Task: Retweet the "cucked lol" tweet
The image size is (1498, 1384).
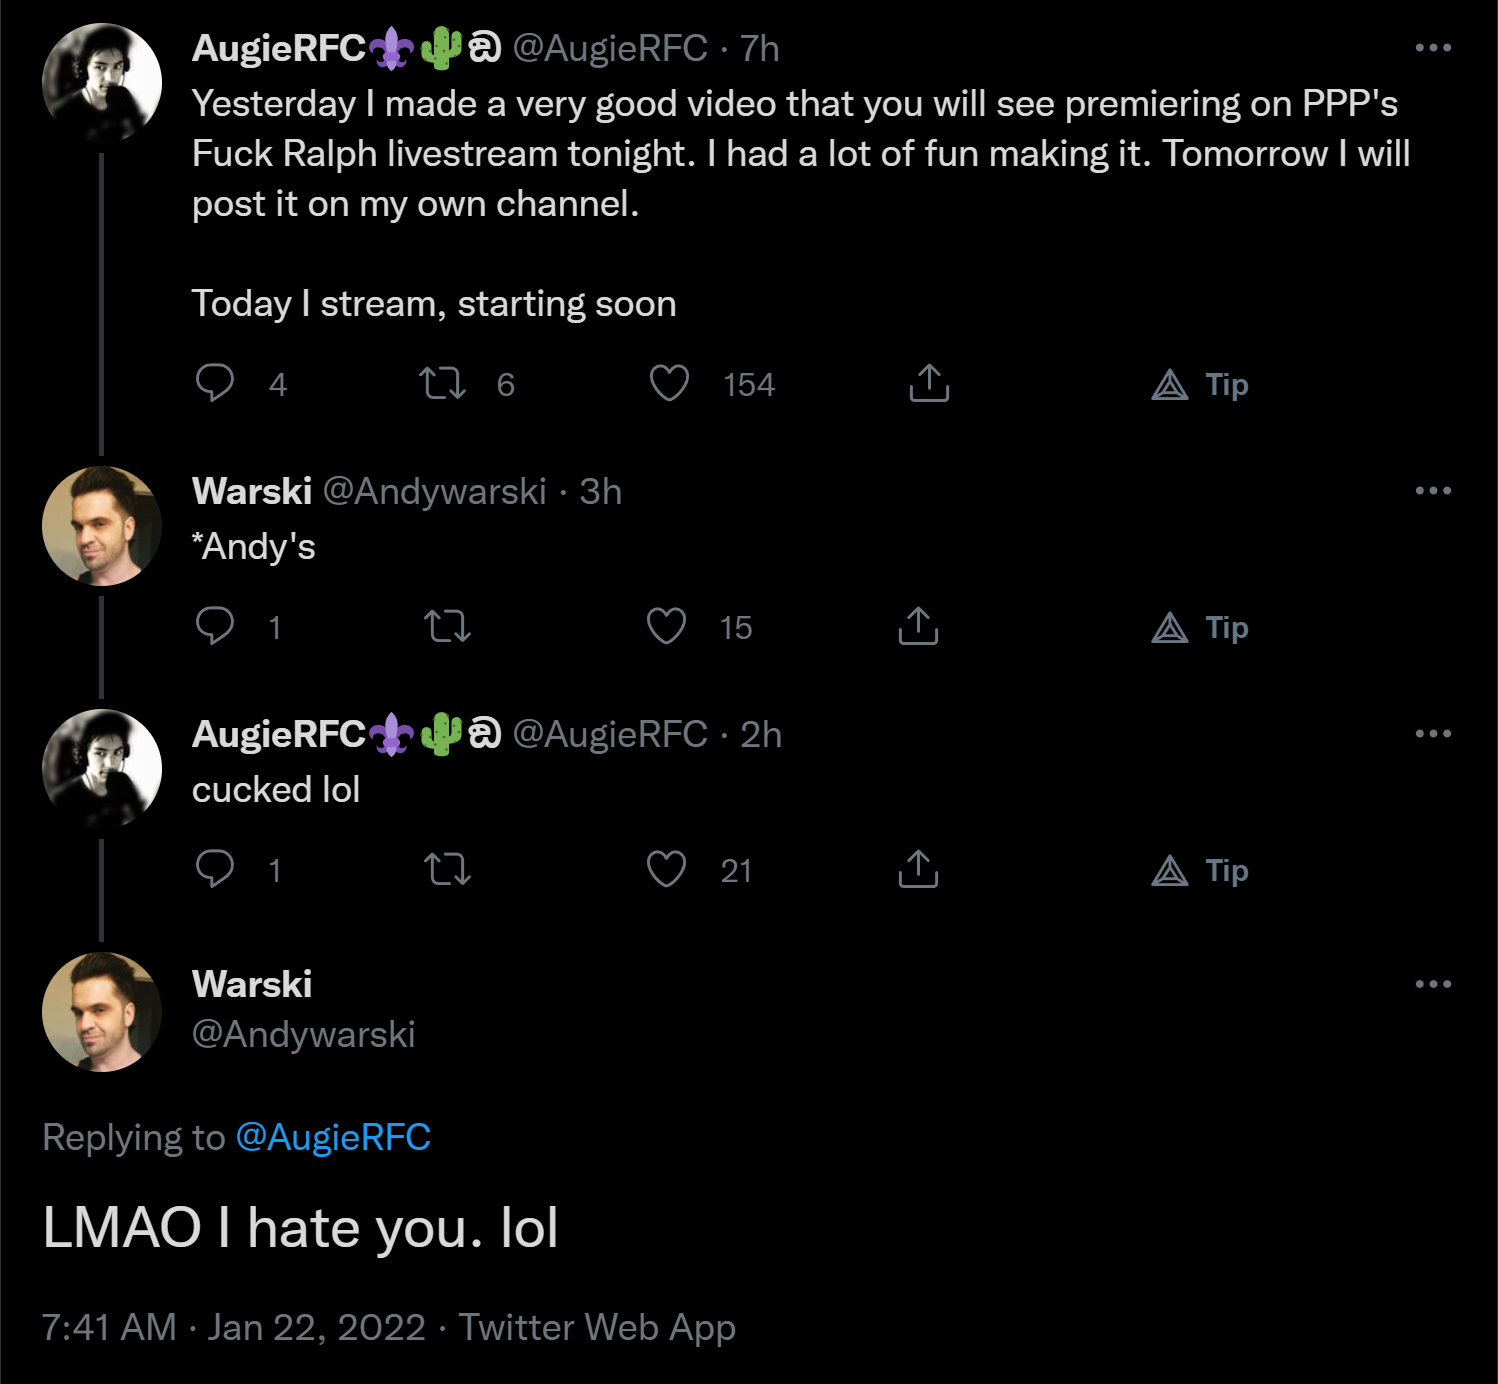Action: click(x=447, y=870)
